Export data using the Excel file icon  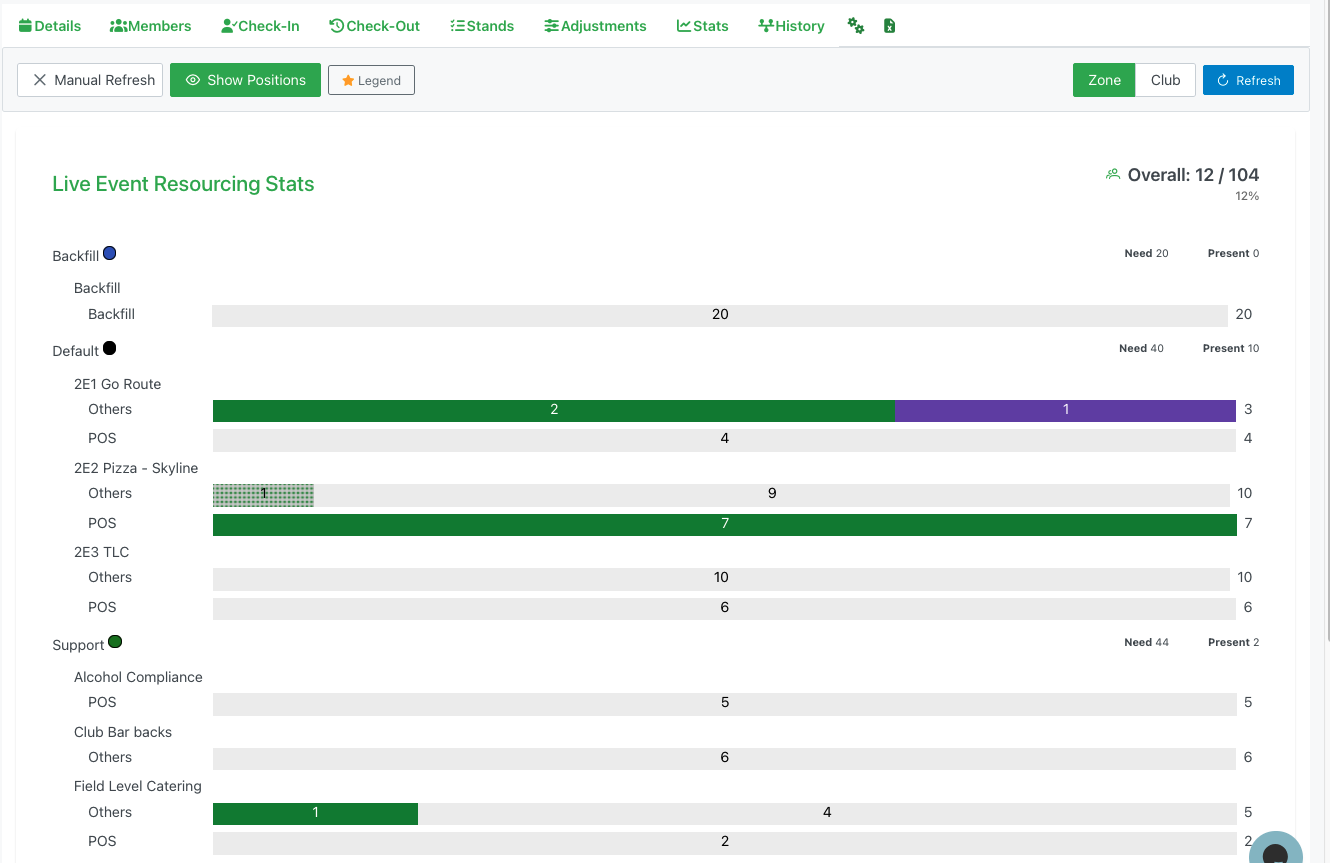[890, 26]
